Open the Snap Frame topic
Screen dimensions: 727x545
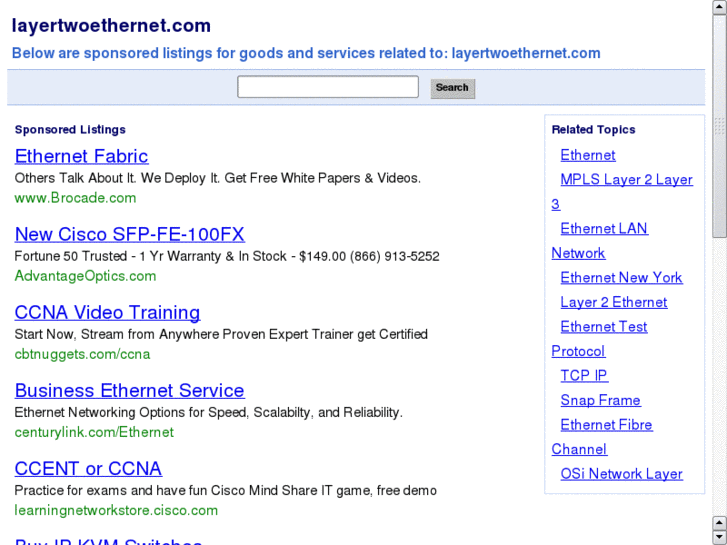600,400
